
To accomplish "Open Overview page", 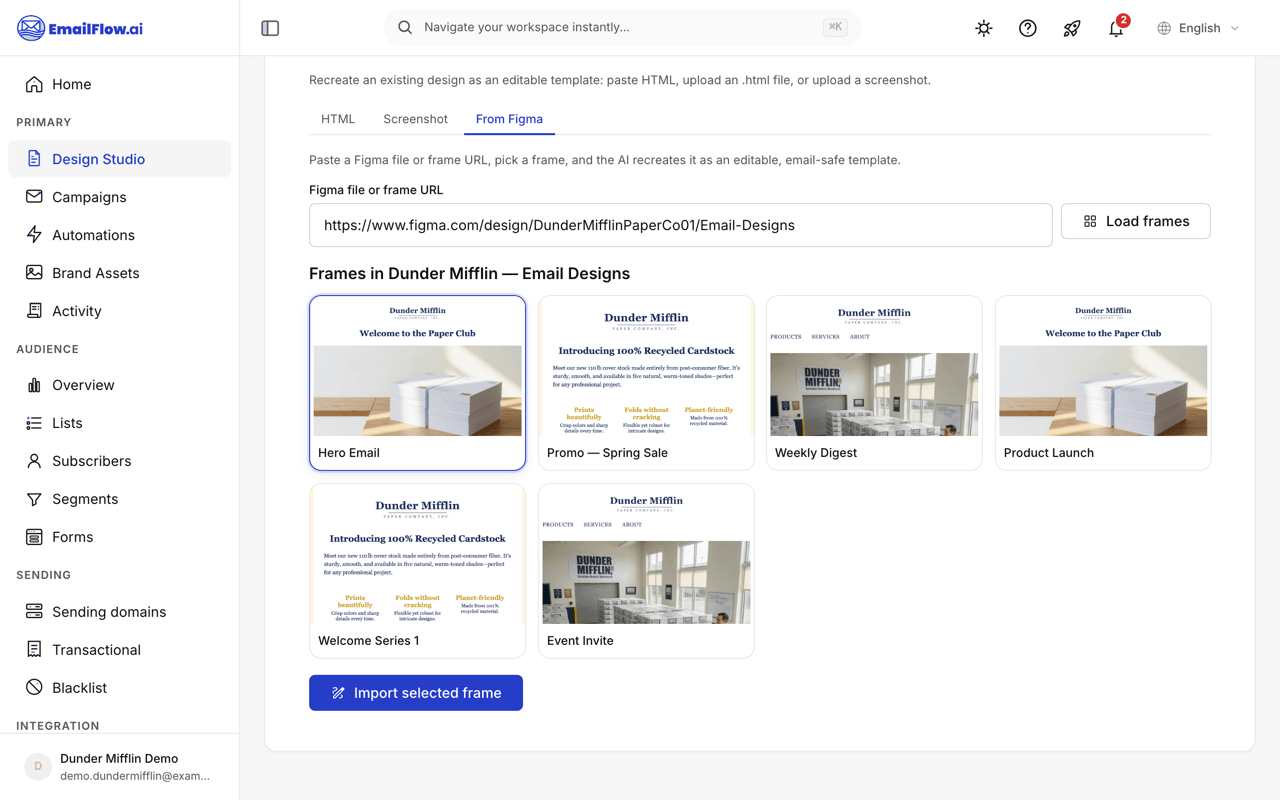I will pyautogui.click(x=120, y=385).
